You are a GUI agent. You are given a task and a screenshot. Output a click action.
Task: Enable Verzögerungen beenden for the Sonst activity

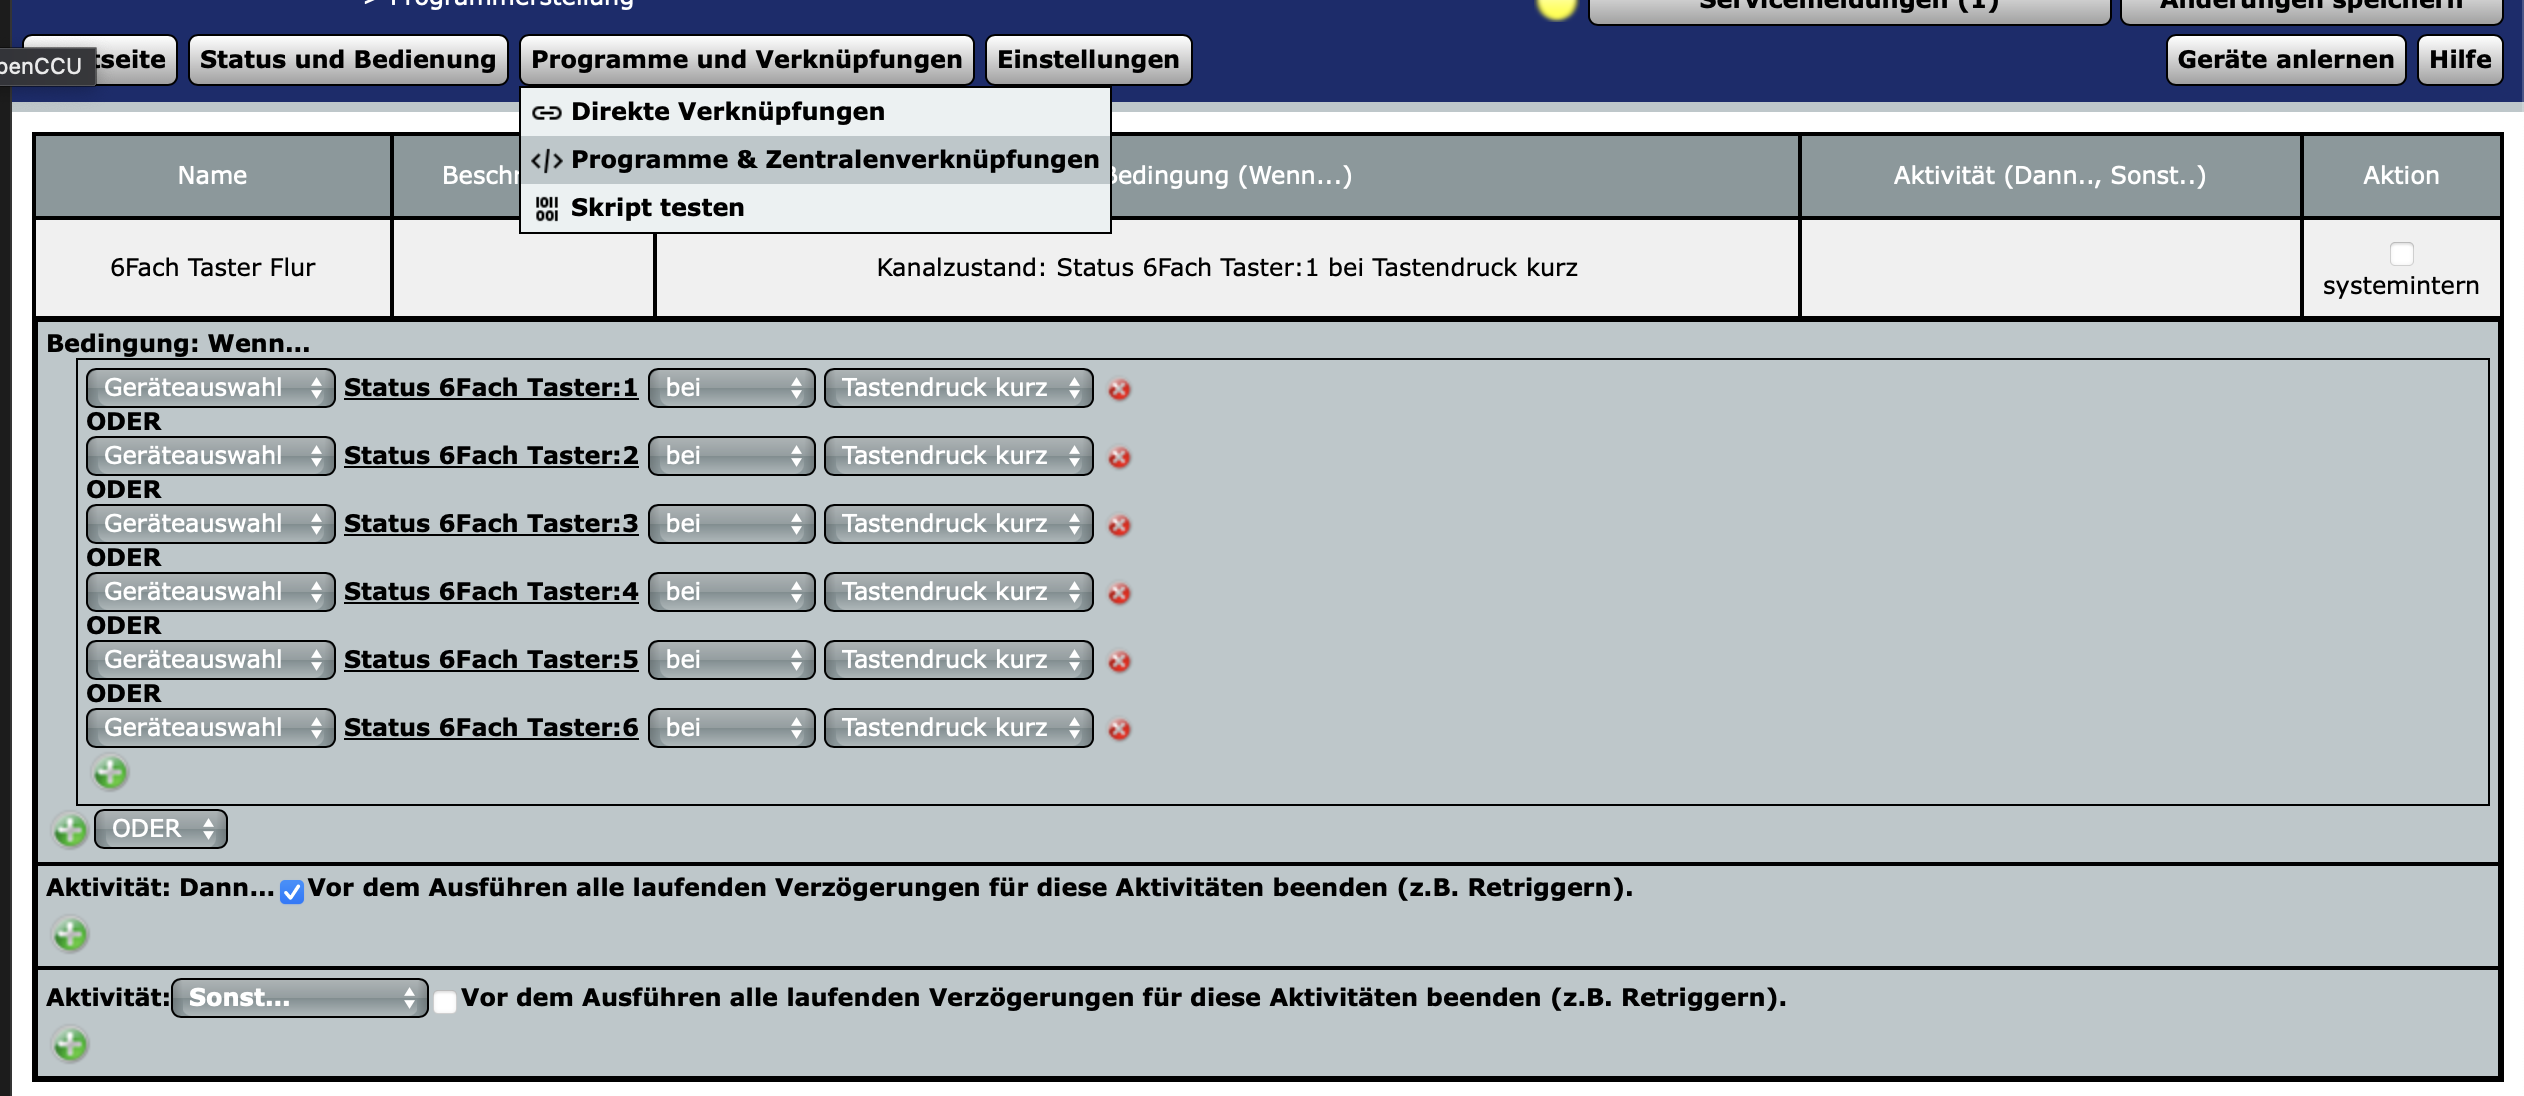click(x=447, y=1000)
